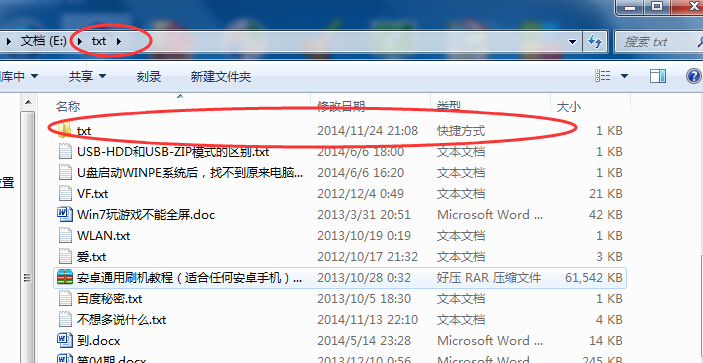Click the 爱.txt file icon
This screenshot has width=703, height=363.
pyautogui.click(x=65, y=256)
